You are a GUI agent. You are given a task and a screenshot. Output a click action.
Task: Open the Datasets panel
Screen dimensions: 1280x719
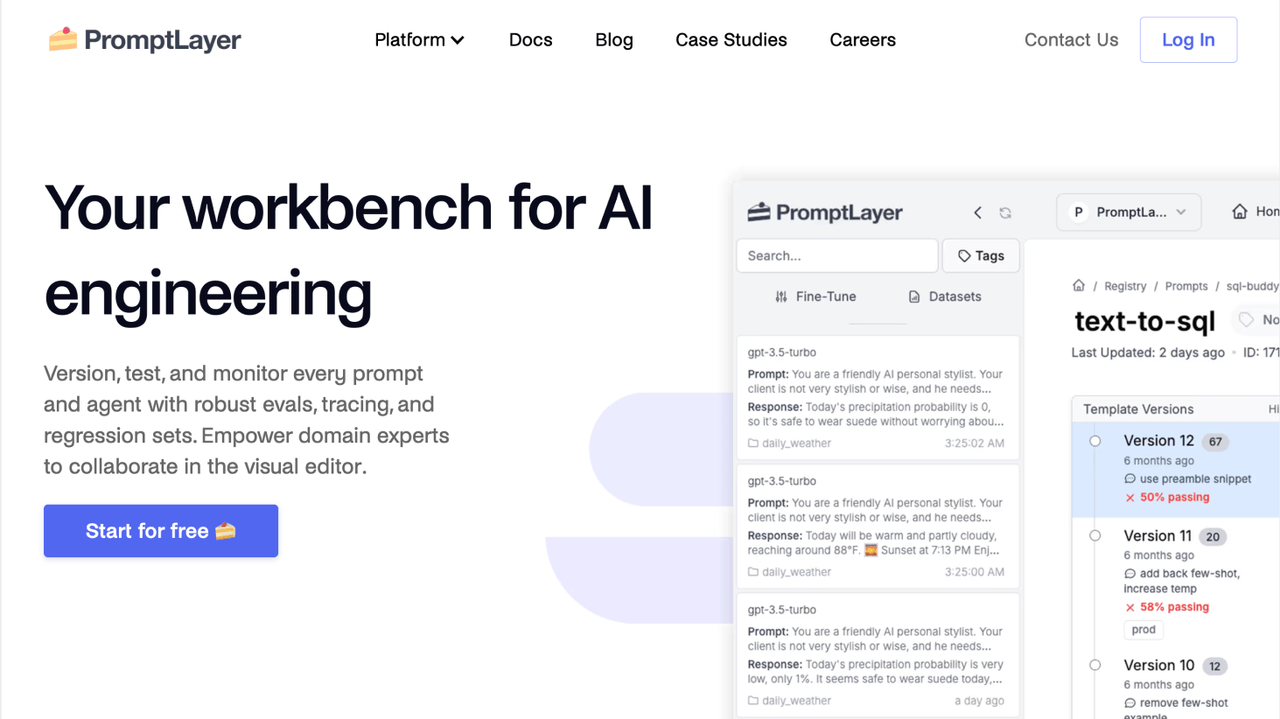pyautogui.click(x=943, y=296)
